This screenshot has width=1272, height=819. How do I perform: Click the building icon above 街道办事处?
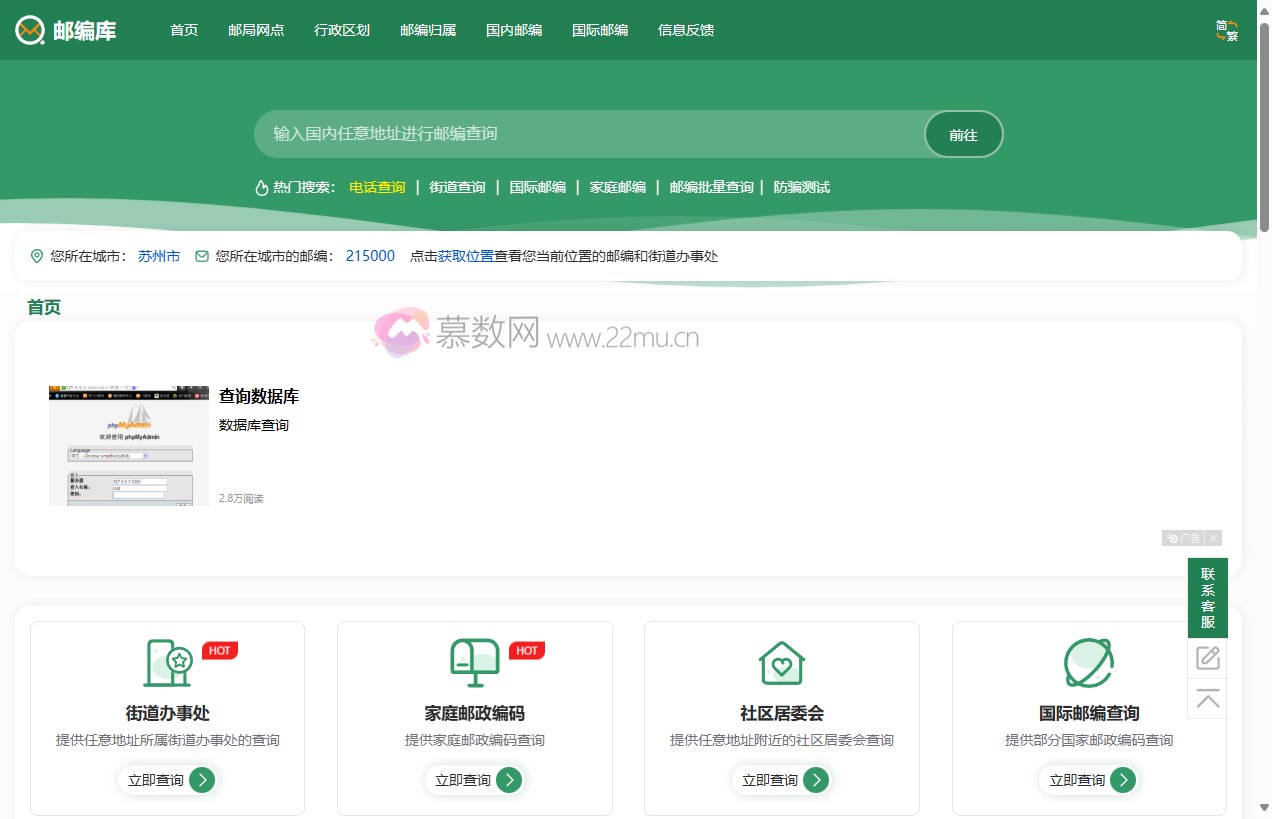(167, 663)
